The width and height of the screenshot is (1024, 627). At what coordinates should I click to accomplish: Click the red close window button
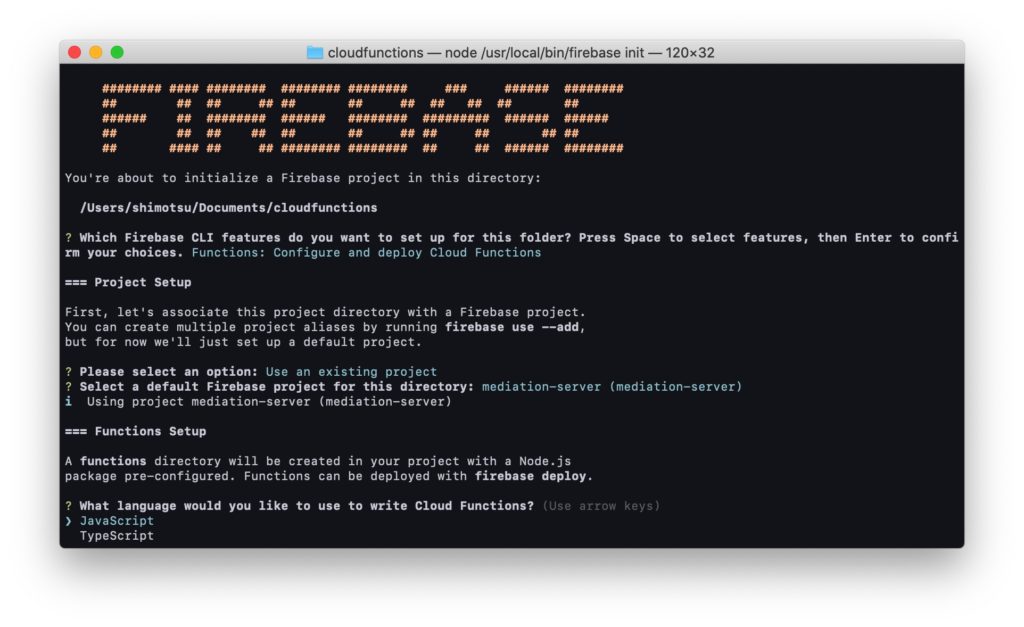[x=74, y=52]
